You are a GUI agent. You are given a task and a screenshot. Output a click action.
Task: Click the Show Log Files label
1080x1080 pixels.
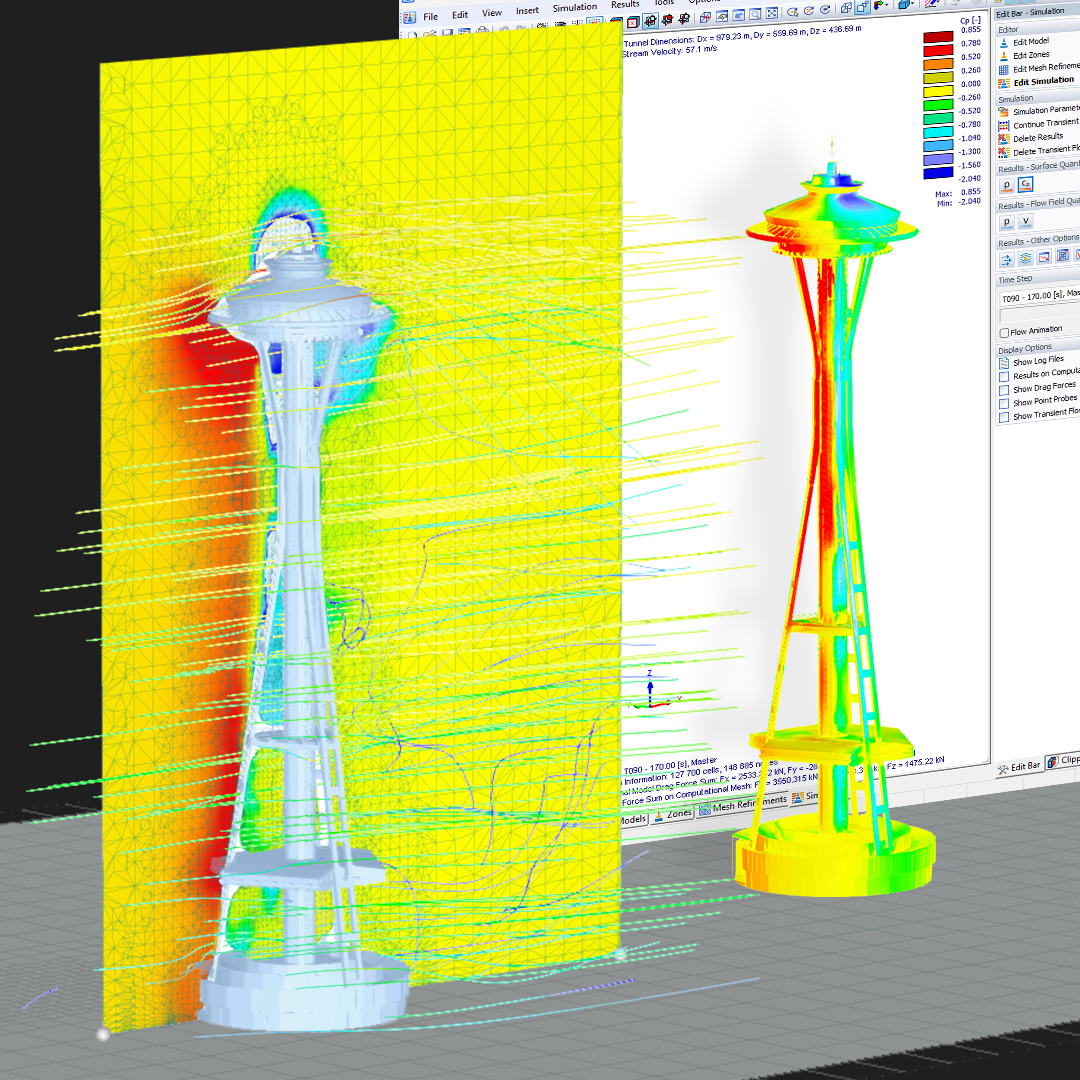point(1038,360)
